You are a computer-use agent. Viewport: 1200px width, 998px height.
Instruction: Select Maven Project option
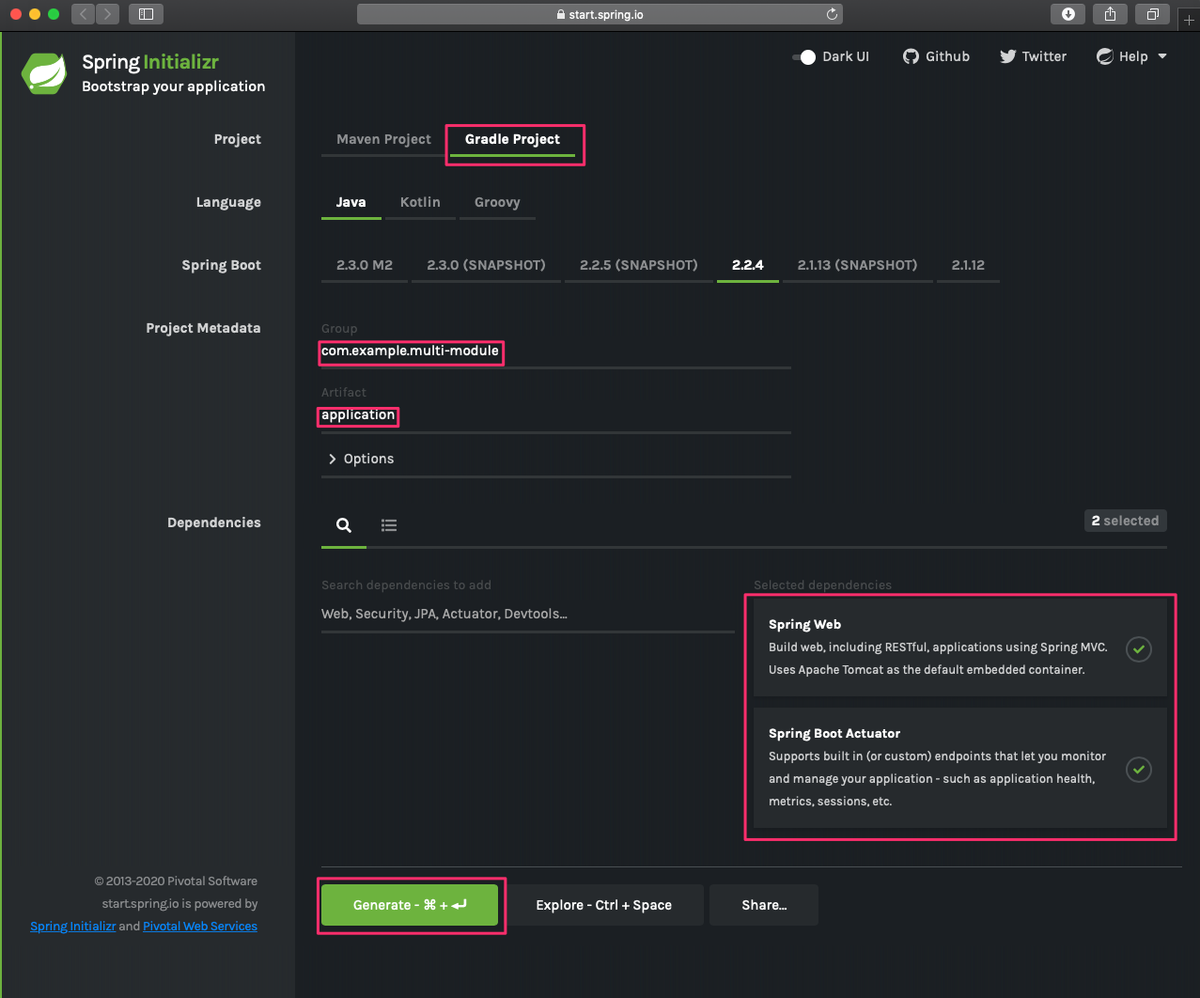pyautogui.click(x=383, y=139)
